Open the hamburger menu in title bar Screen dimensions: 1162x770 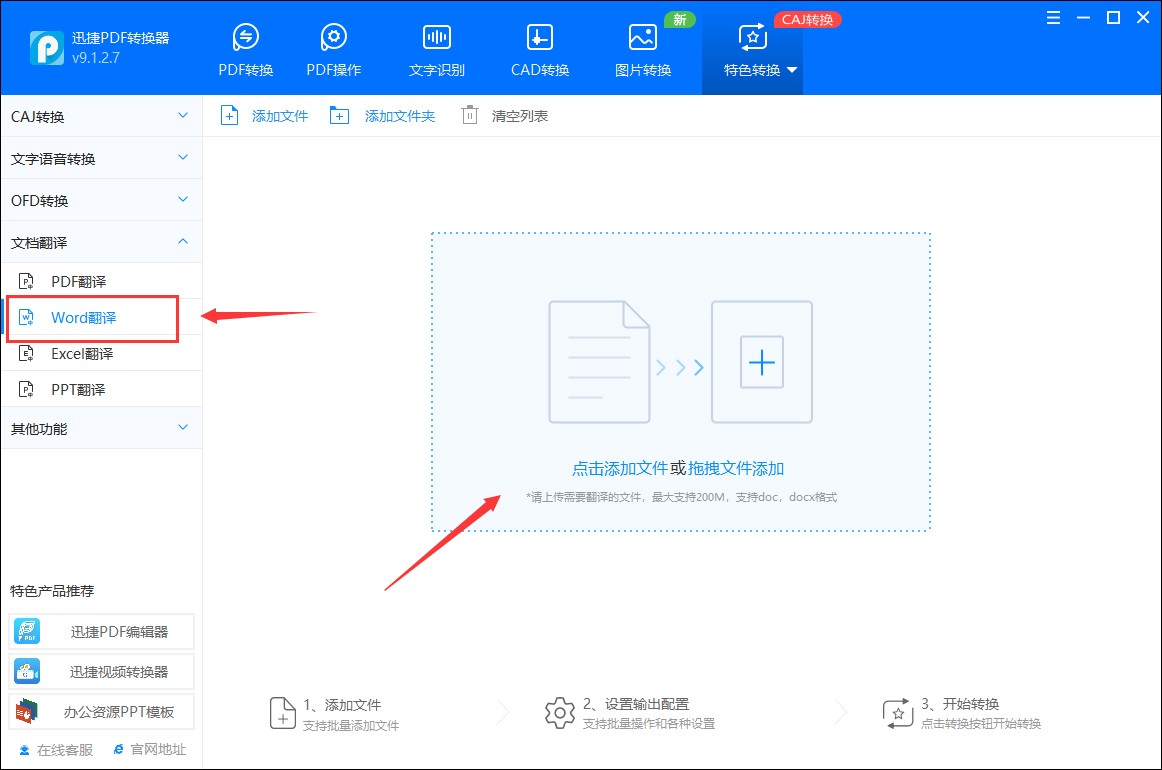[1053, 18]
